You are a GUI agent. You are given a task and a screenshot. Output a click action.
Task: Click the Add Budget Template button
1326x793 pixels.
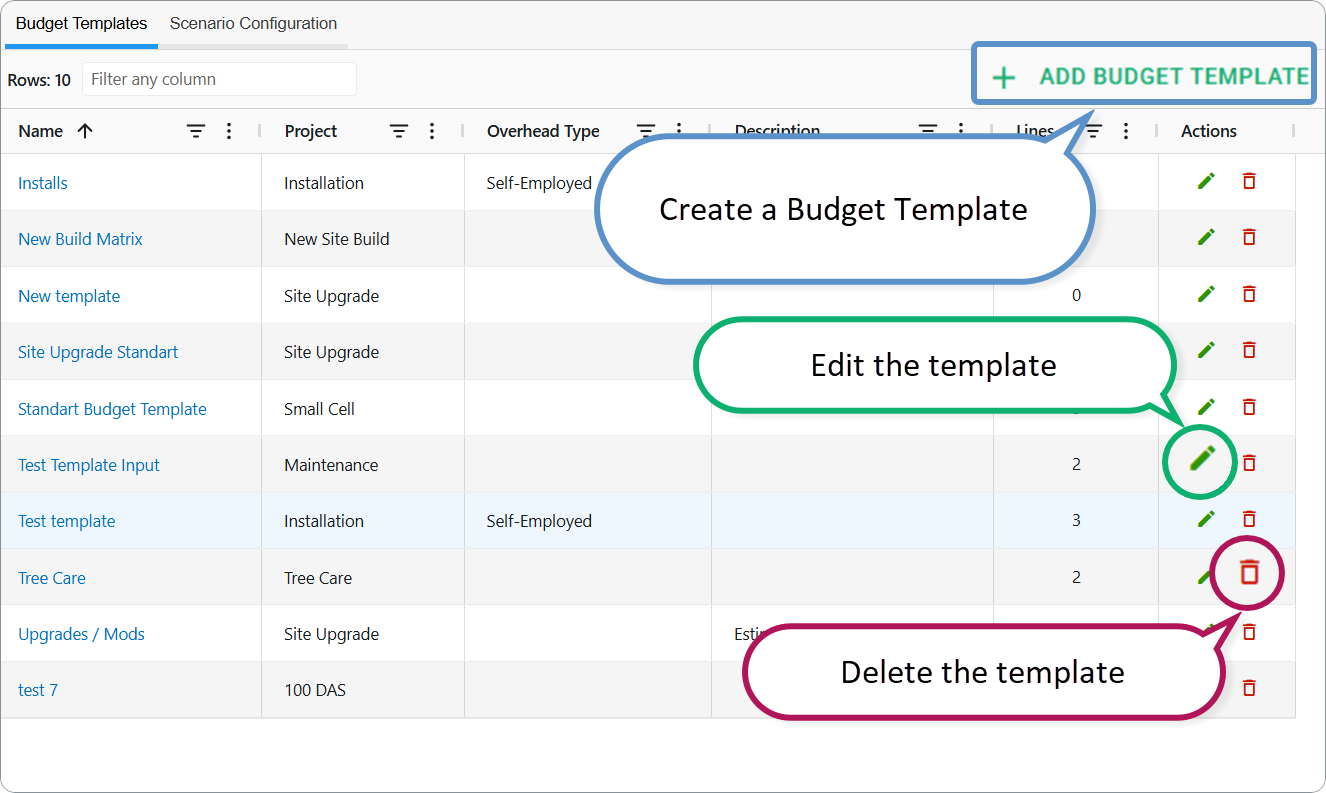pyautogui.click(x=1144, y=76)
